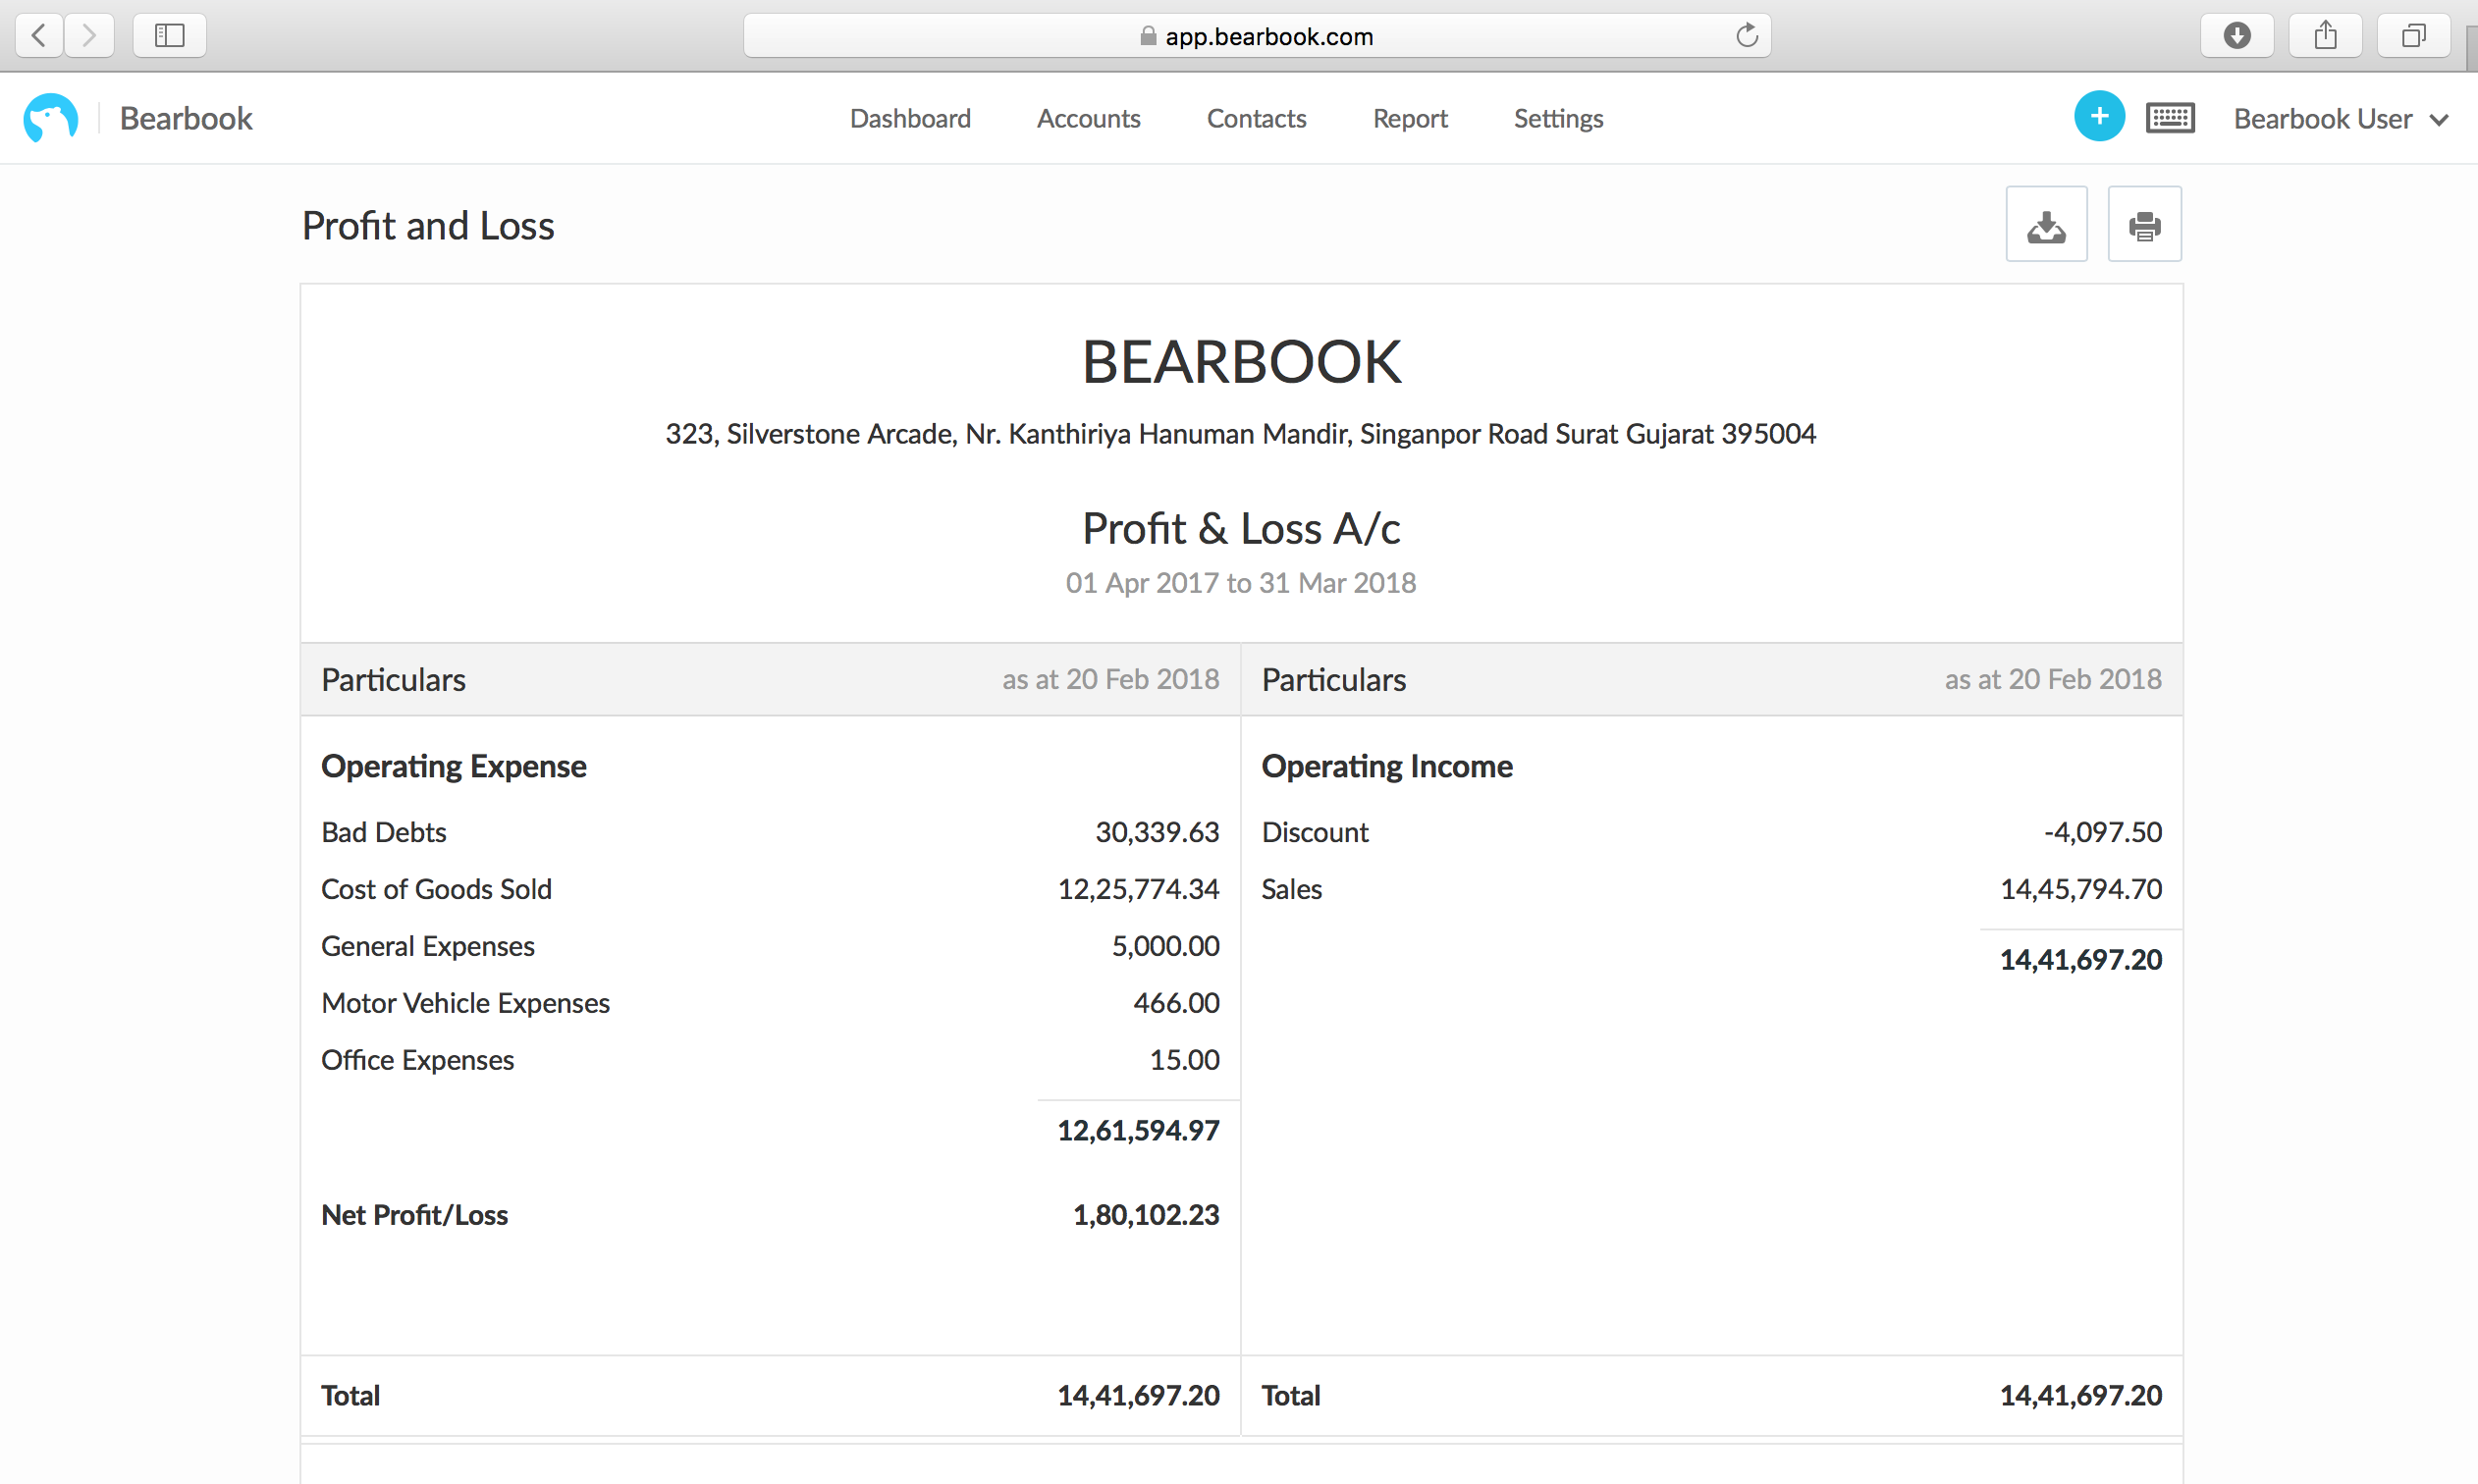Screen dimensions: 2478x1484
Task: Click the Profit & Loss A/c title
Action: 1240,528
